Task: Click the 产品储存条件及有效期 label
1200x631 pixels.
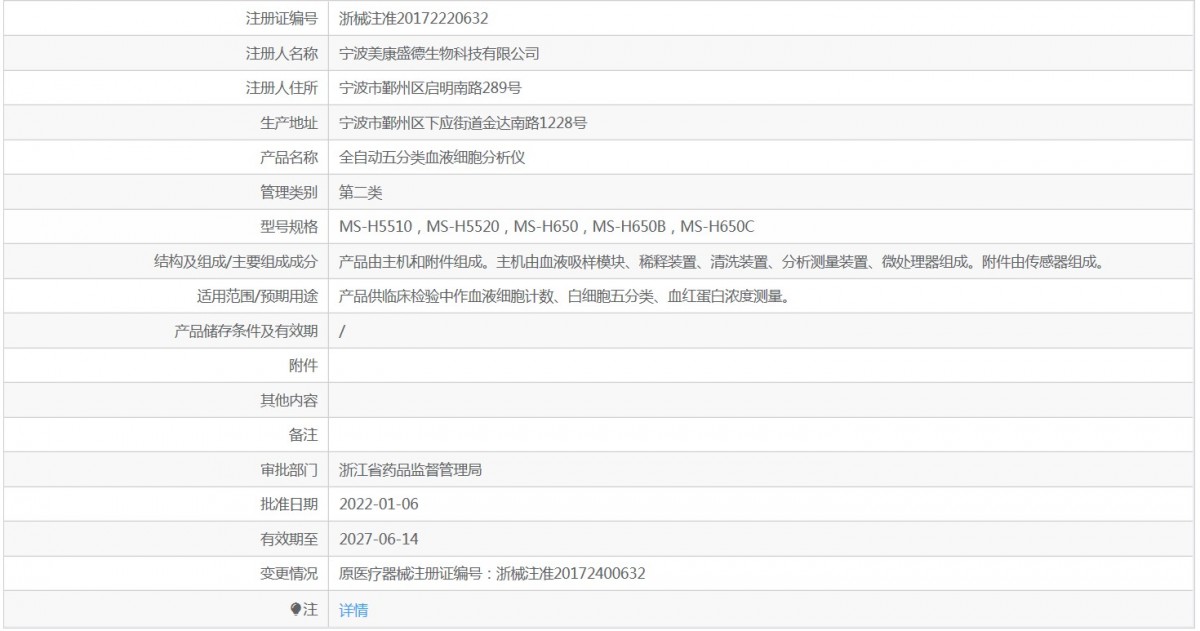Action: point(246,331)
